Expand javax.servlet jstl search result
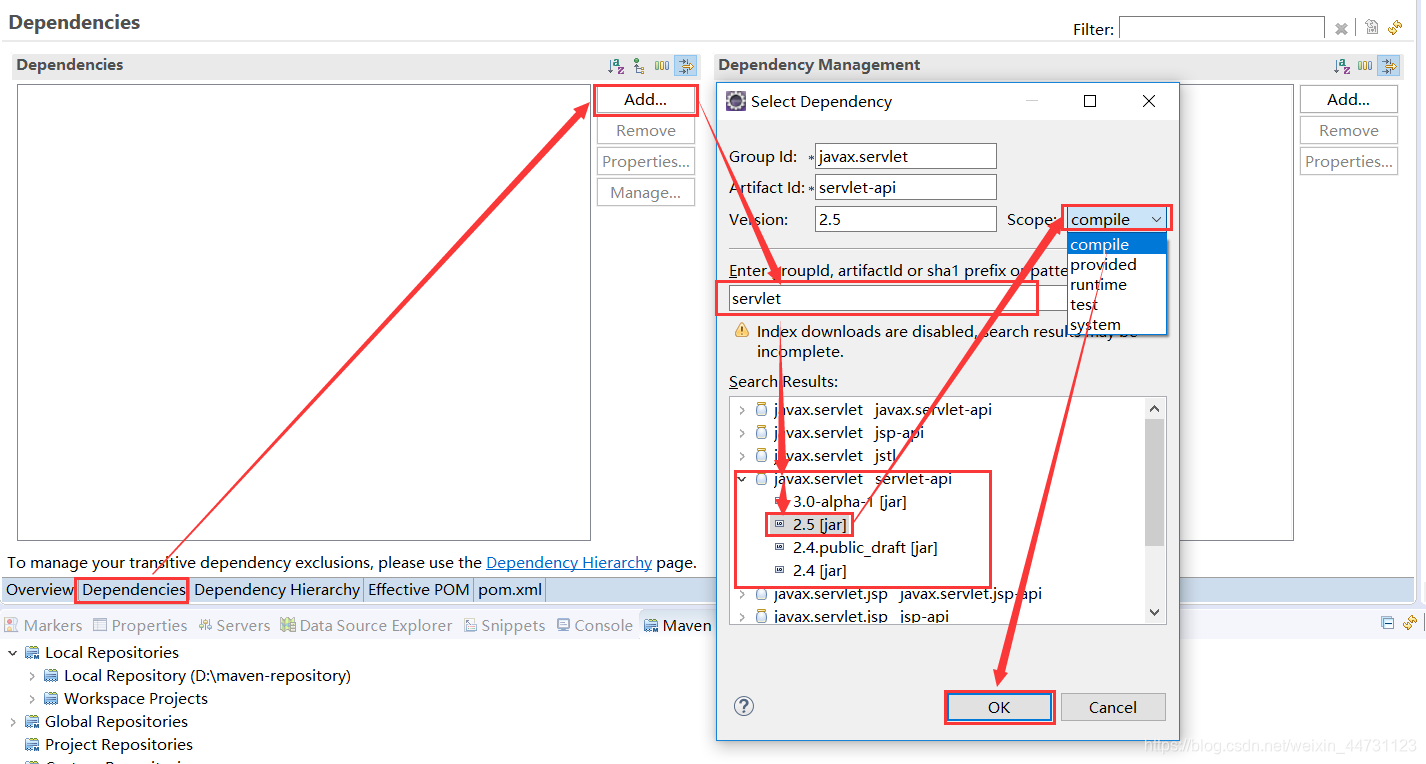Screen dimensions: 1426x764 (x=741, y=455)
